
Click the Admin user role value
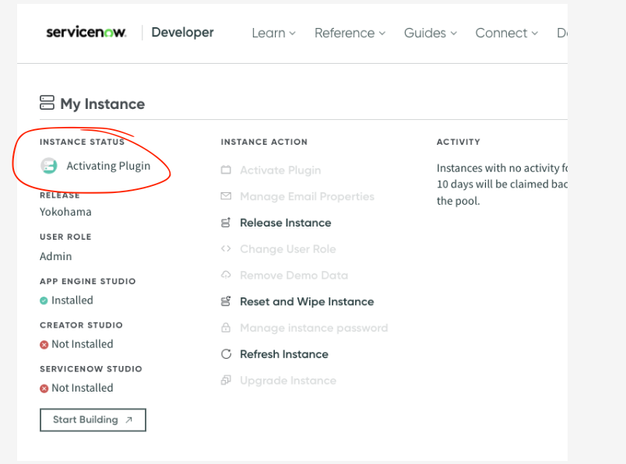(x=55, y=256)
